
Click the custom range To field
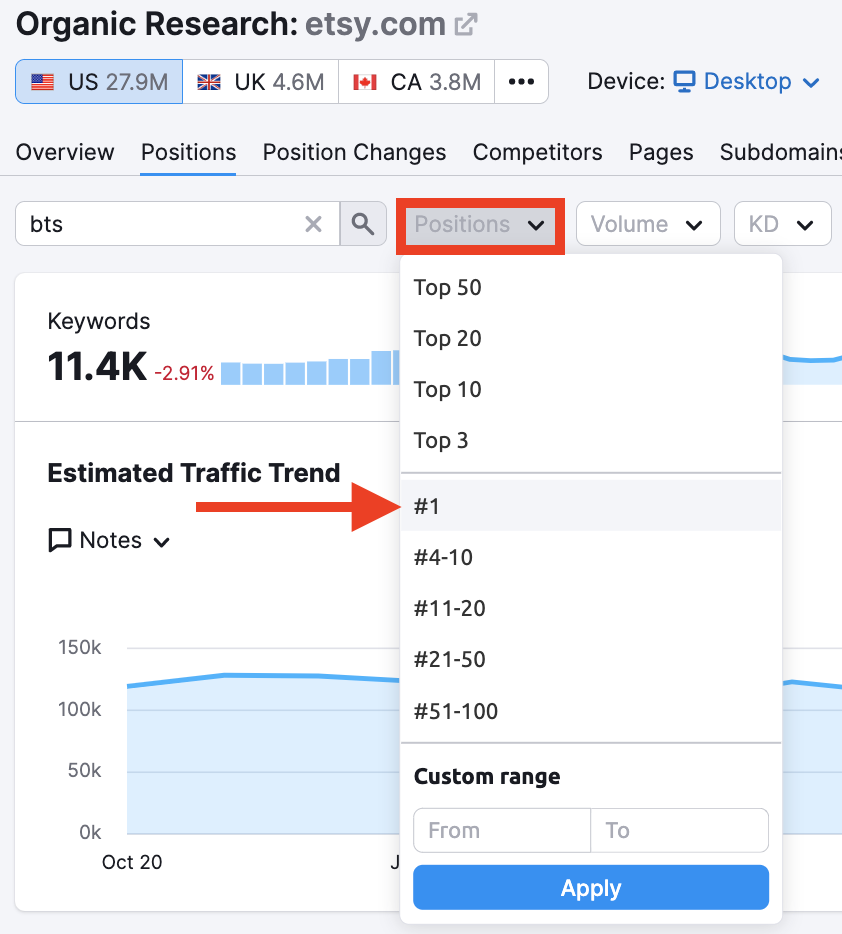[679, 830]
